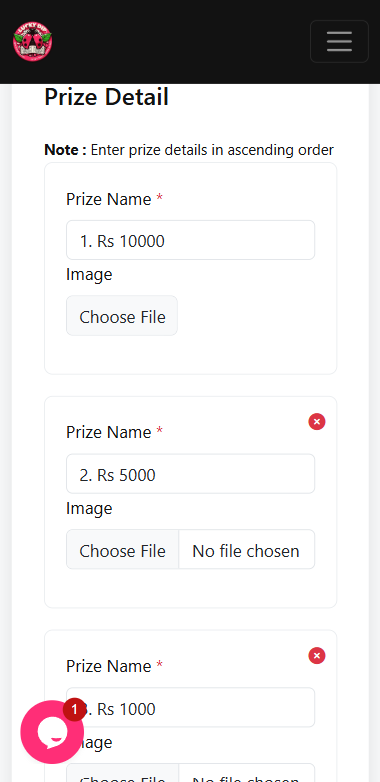Click the Prize Name label above Rs 5000
The image size is (380, 782).
coord(109,432)
